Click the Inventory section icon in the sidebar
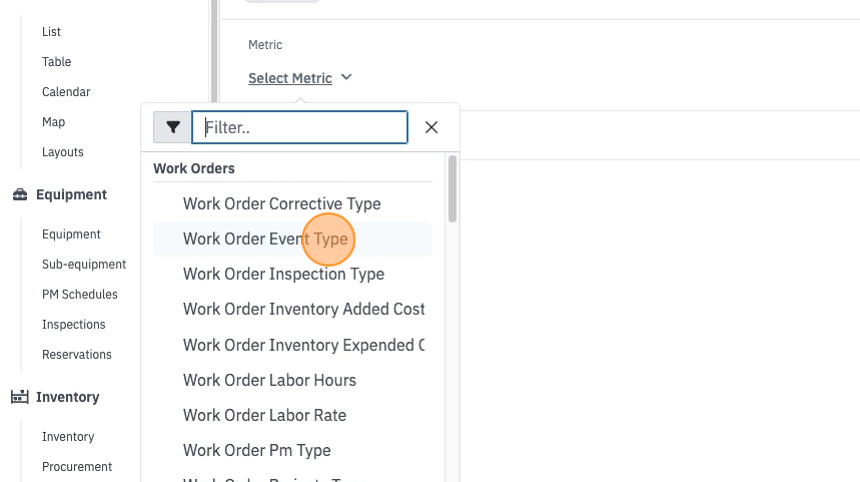The height and width of the screenshot is (482, 860). (x=20, y=396)
